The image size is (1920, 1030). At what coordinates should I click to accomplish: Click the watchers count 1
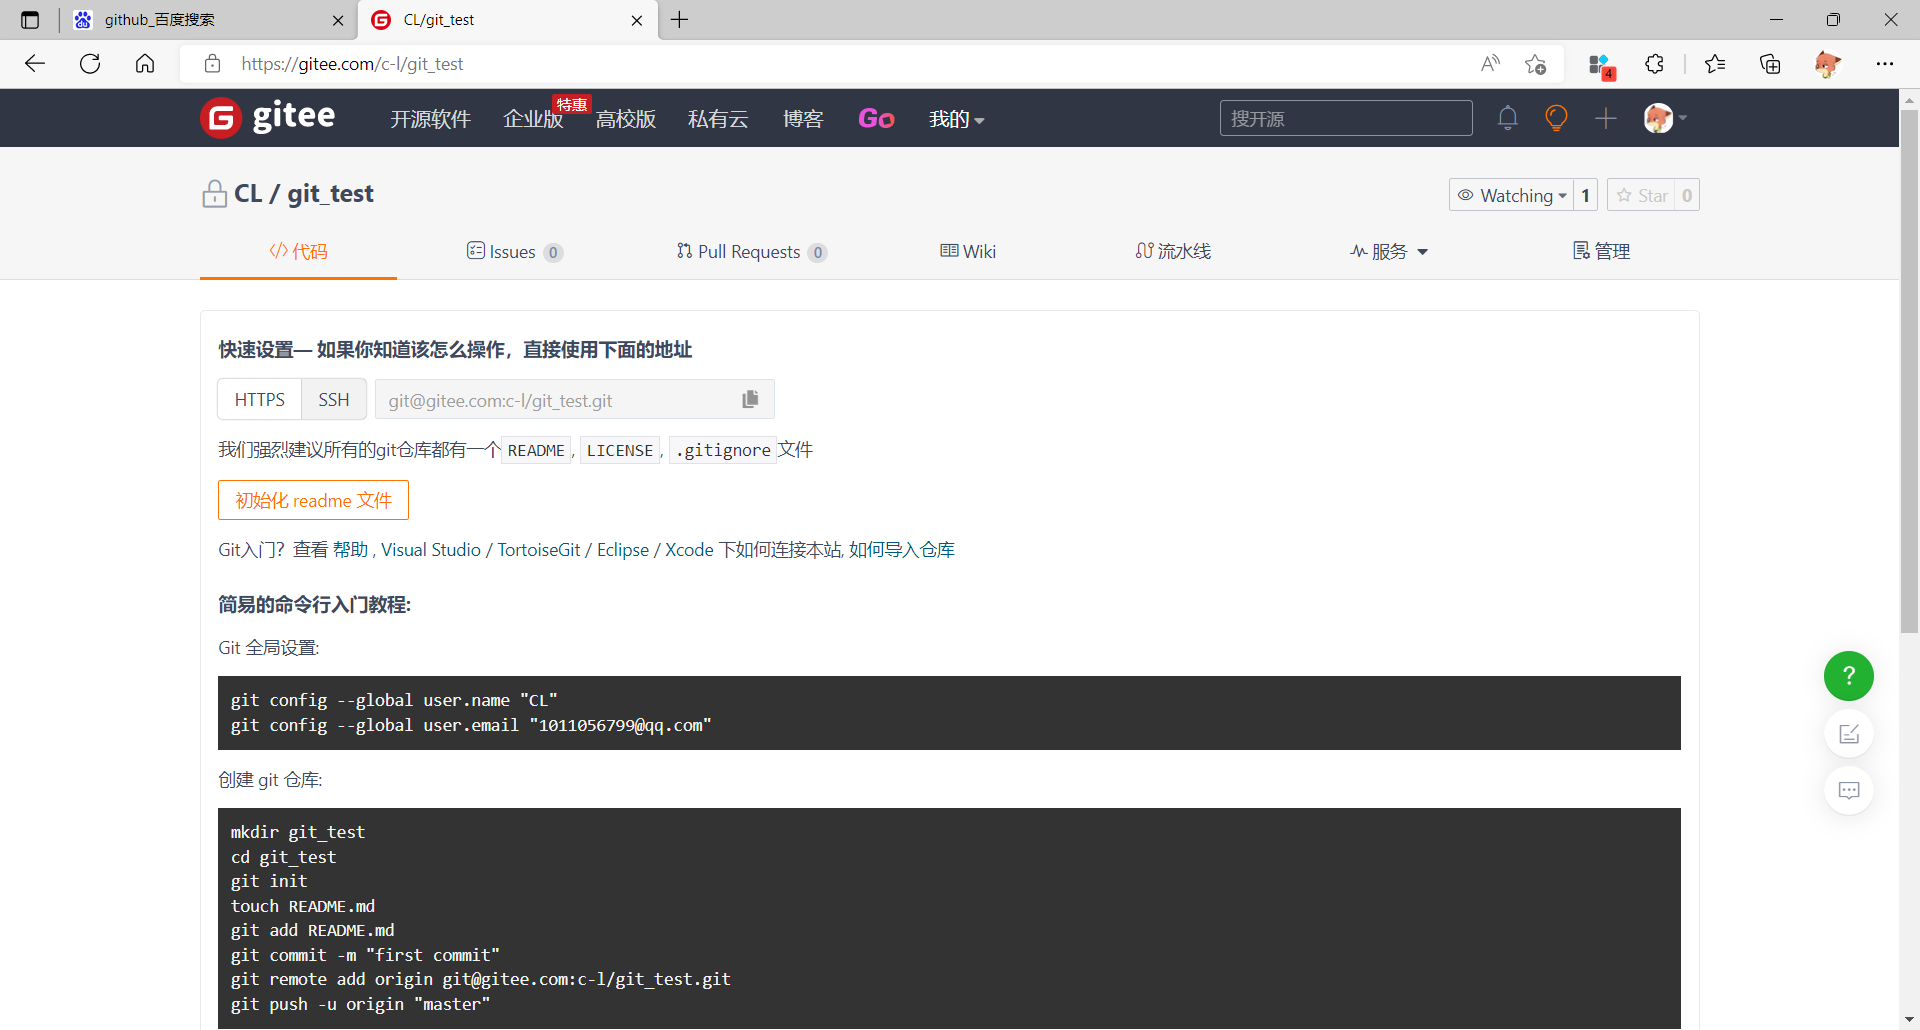[1585, 195]
